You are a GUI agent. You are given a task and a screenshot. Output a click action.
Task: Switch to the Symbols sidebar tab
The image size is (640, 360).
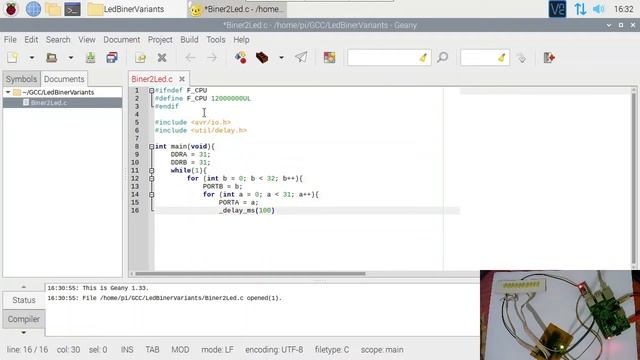[21, 79]
